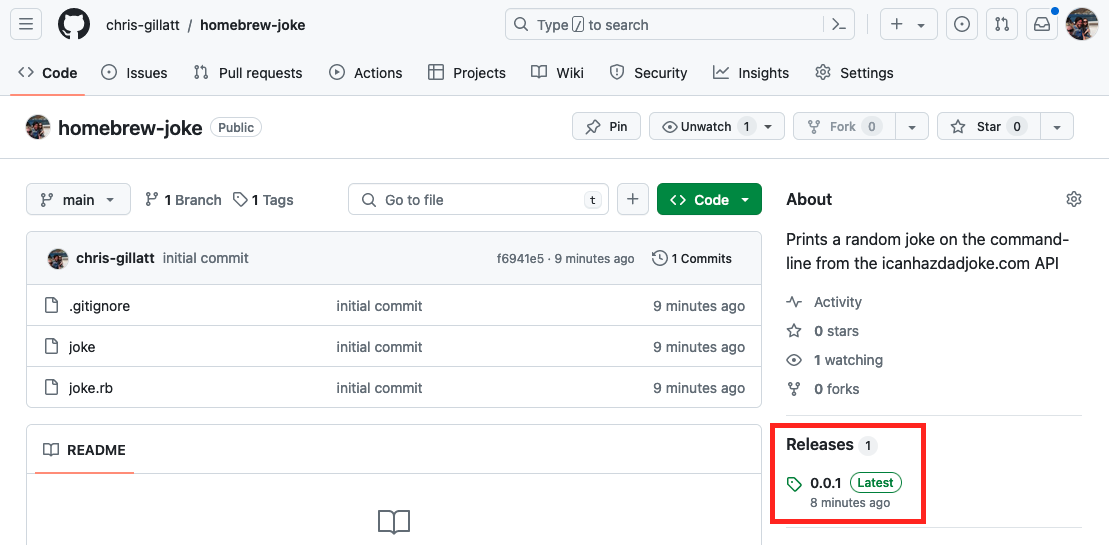Click the GitHub logo icon

pyautogui.click(x=74, y=24)
